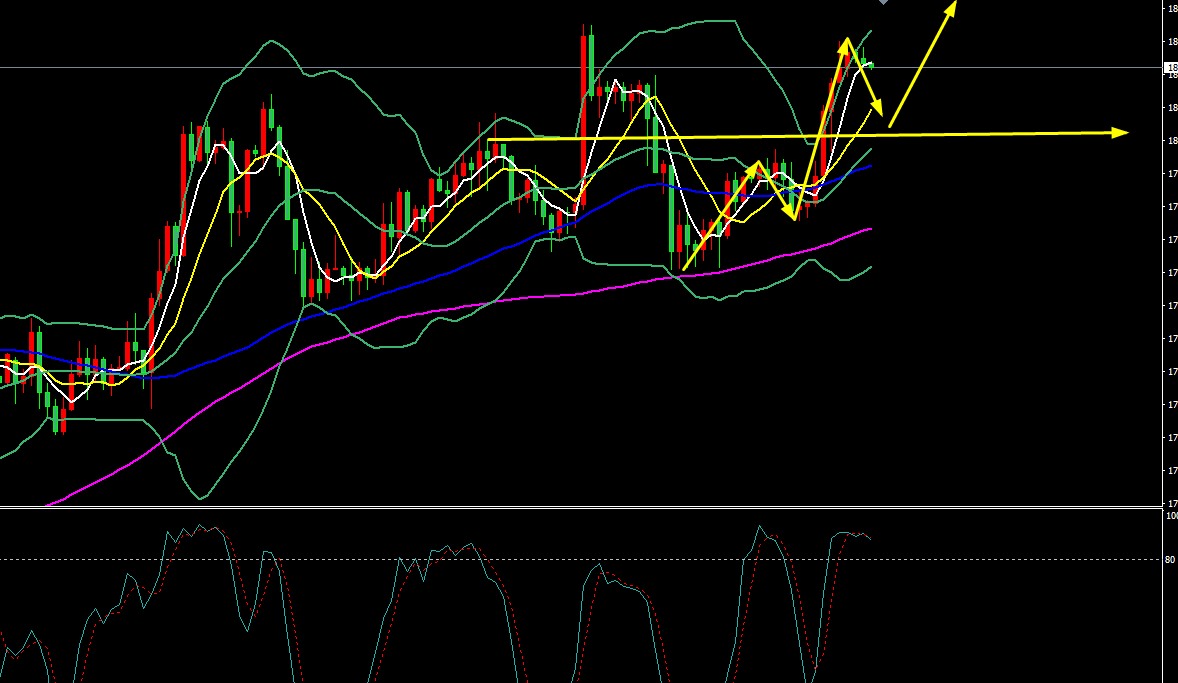Click the gray chart shift triangle marker
This screenshot has height=683, width=1178.
click(x=882, y=3)
